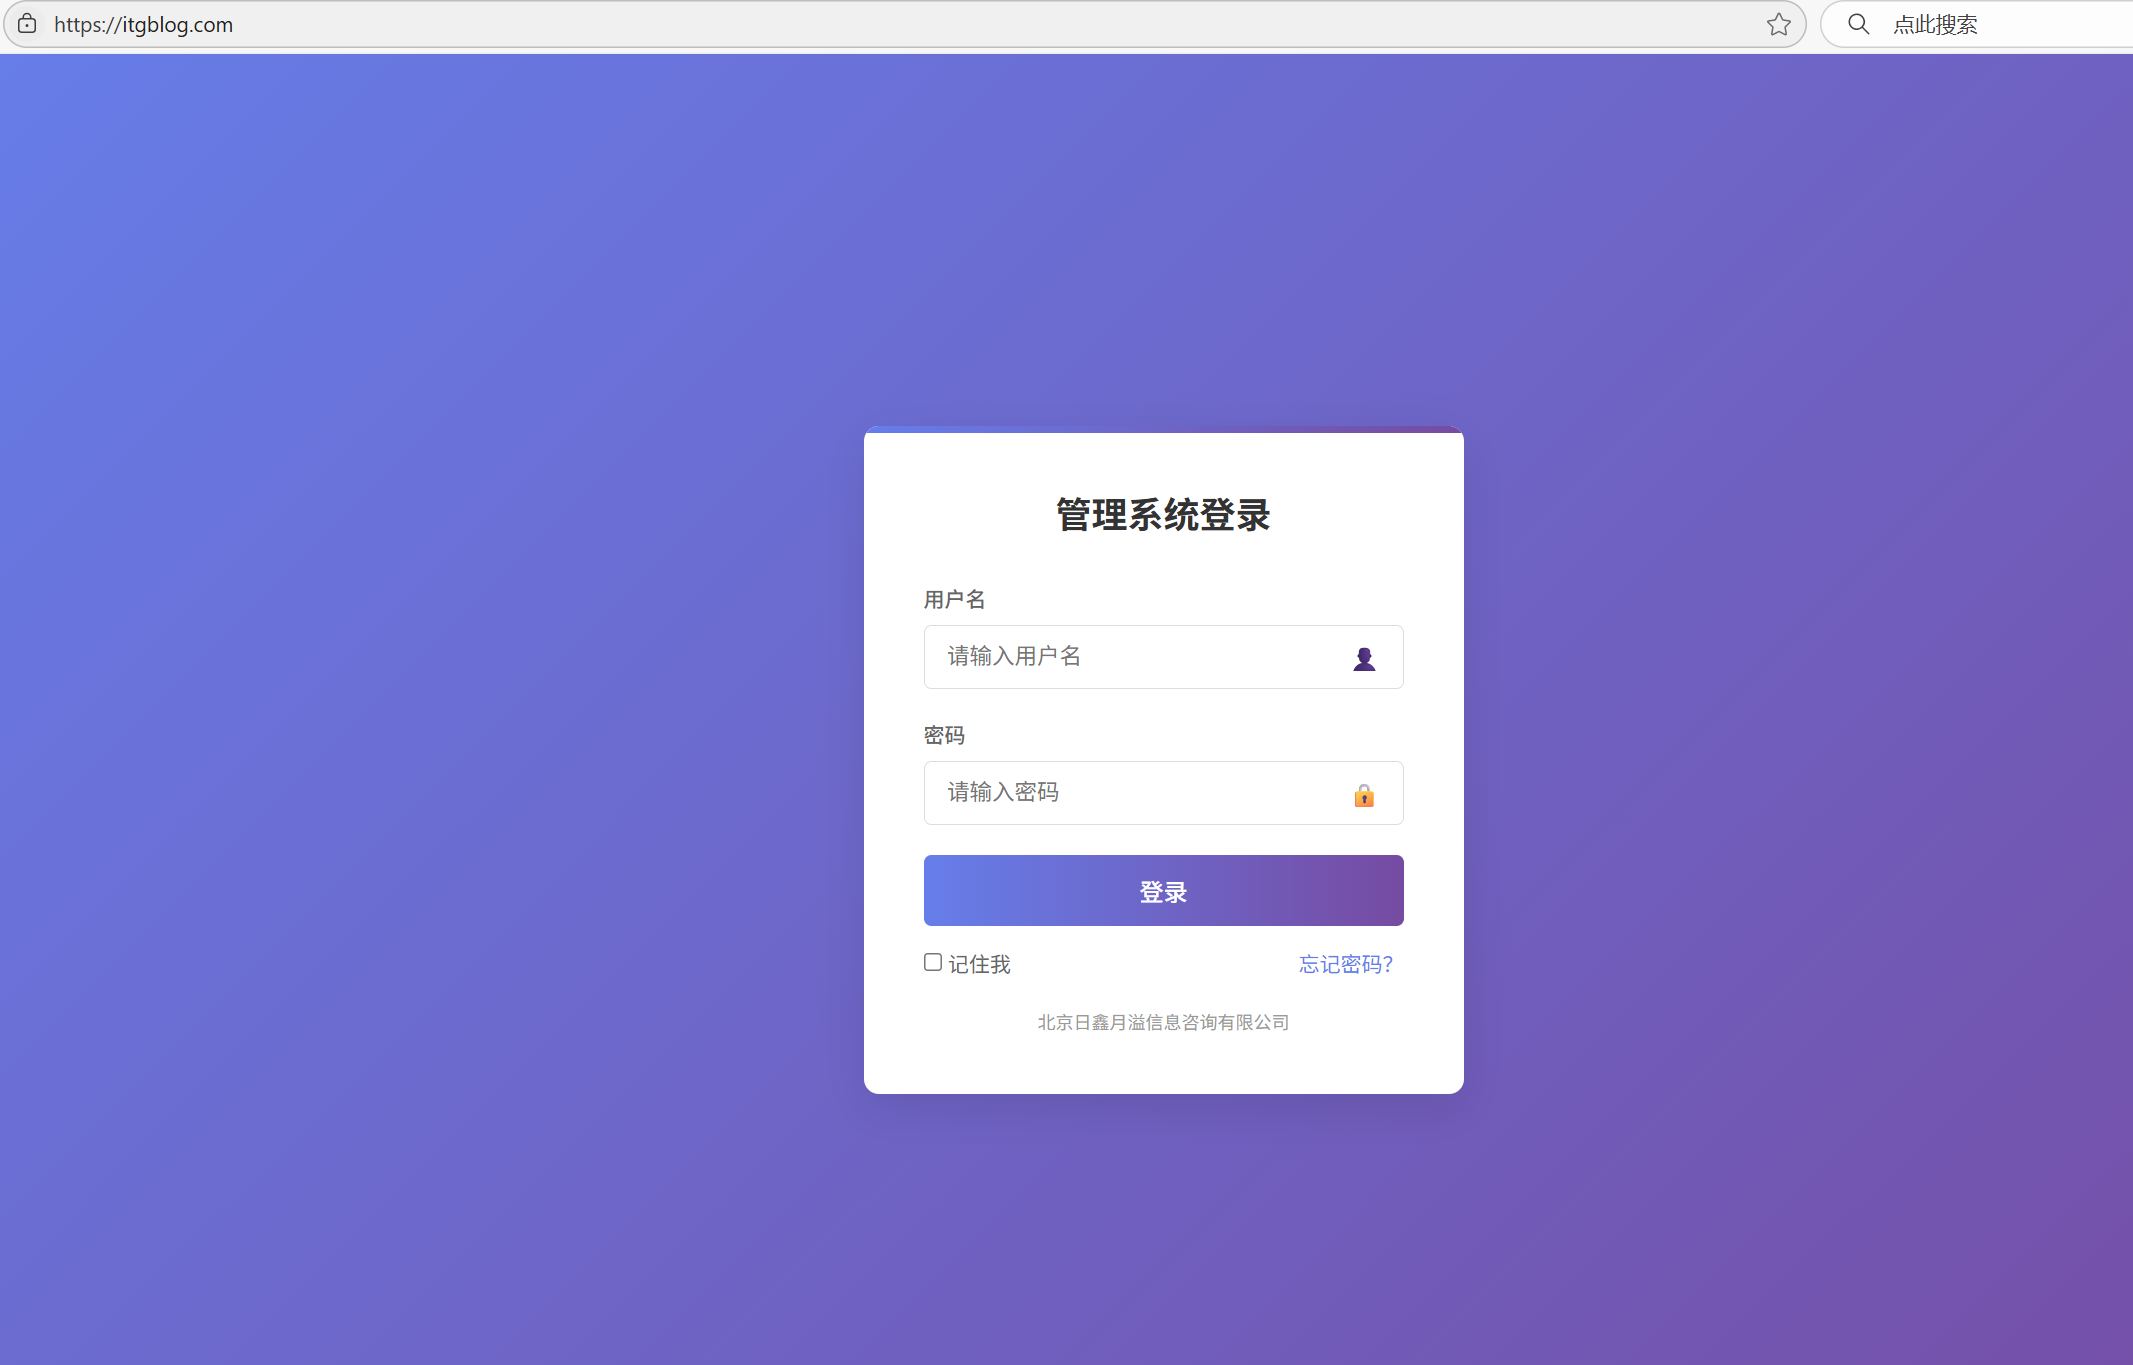Open the 忘记密码? link
Image resolution: width=2133 pixels, height=1365 pixels.
1345,964
